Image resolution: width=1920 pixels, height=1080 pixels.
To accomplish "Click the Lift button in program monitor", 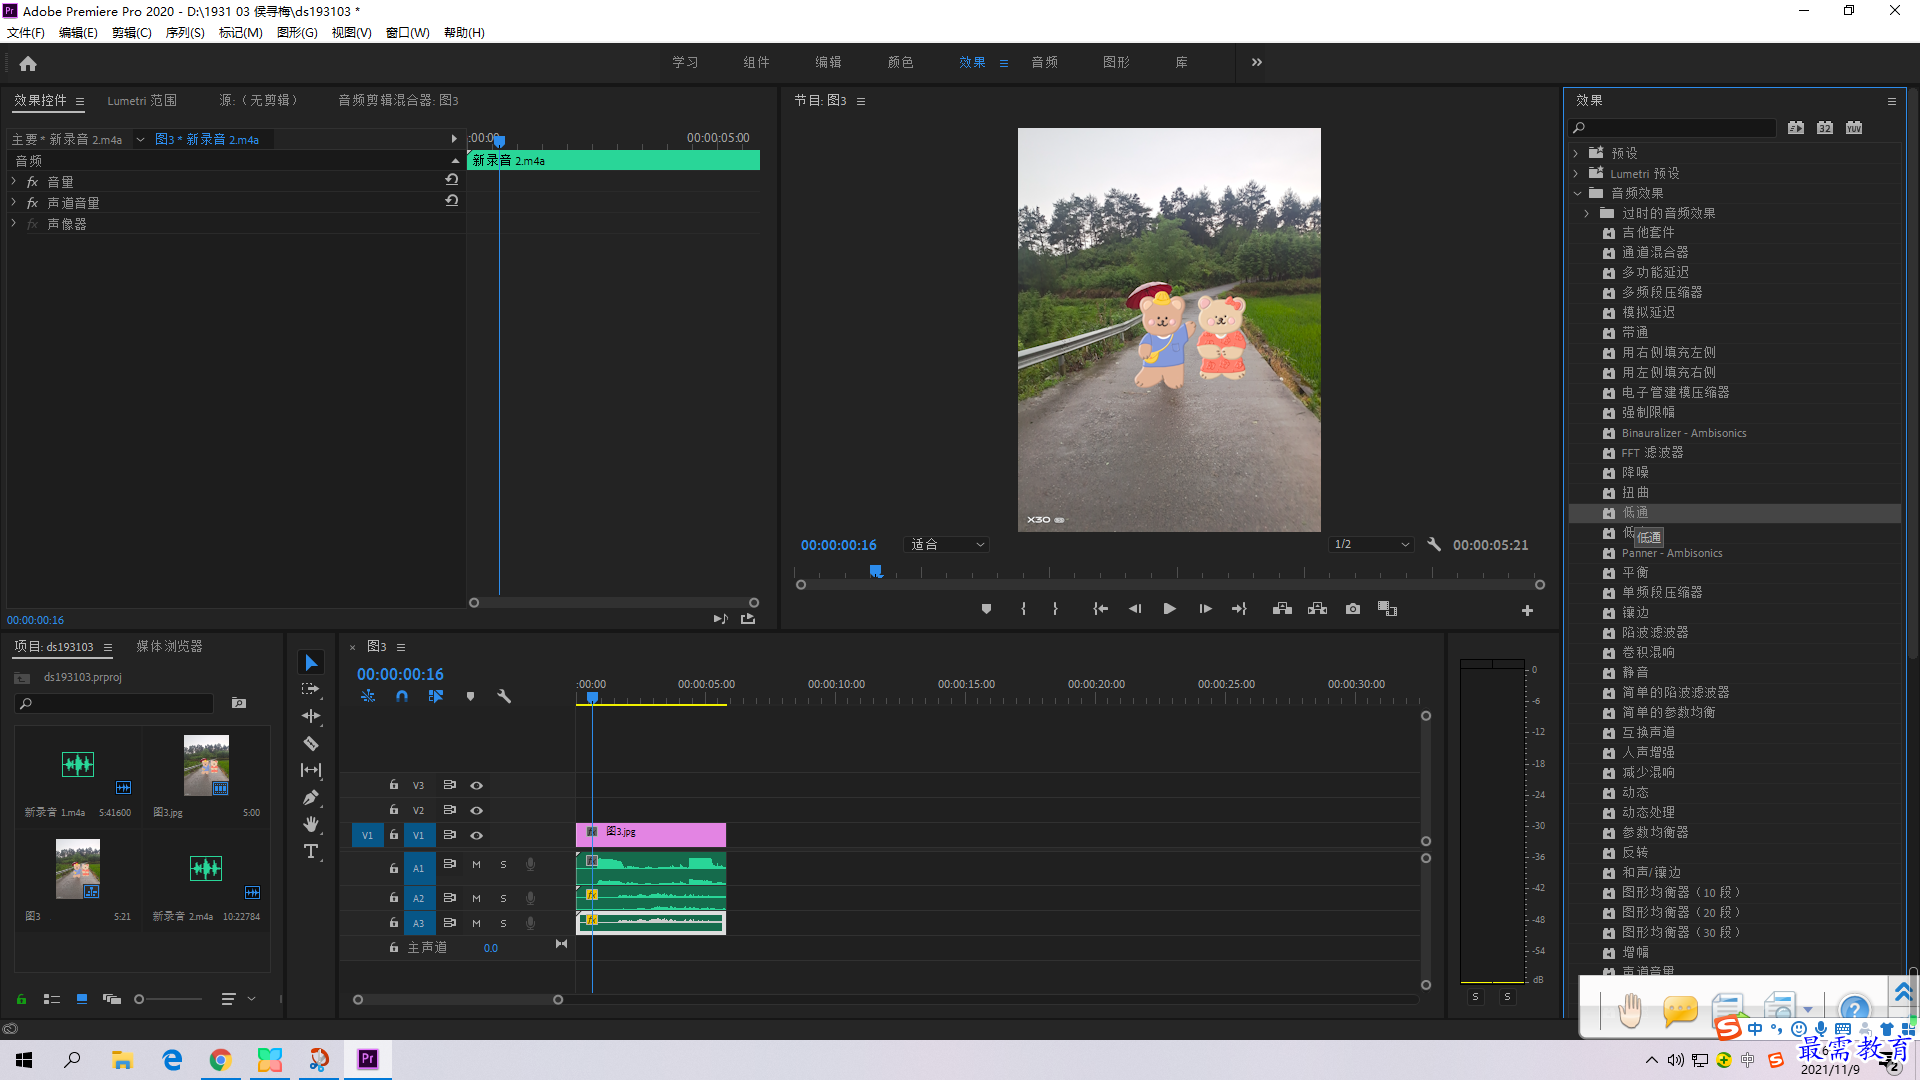I will click(1282, 609).
